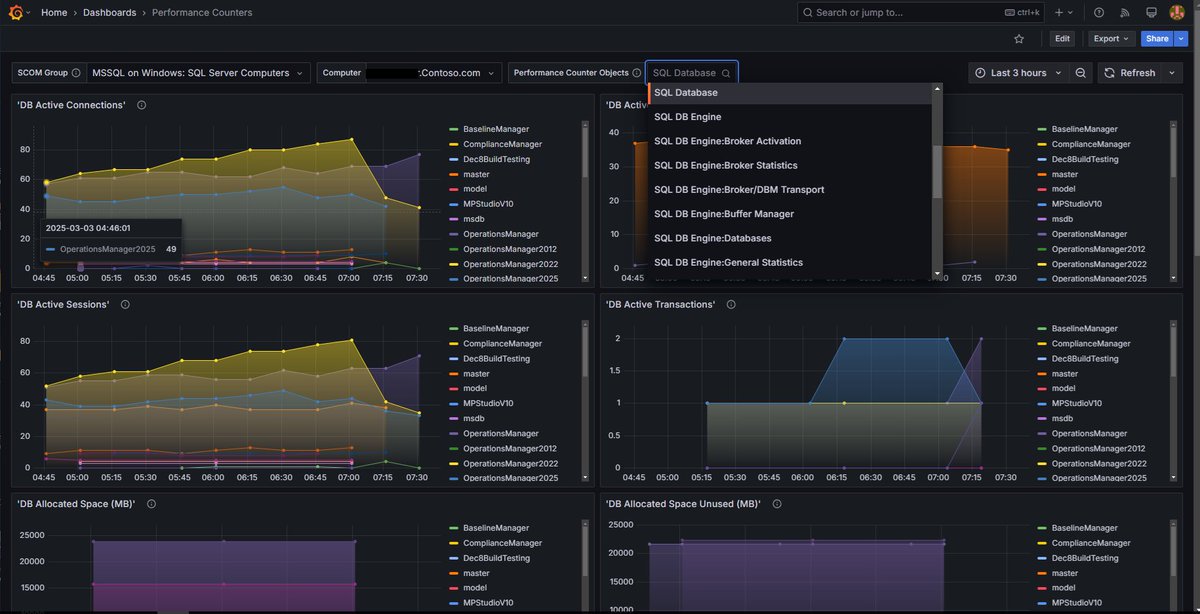Click OperationsManager2025 in DB Active Sessions legend

coord(510,479)
